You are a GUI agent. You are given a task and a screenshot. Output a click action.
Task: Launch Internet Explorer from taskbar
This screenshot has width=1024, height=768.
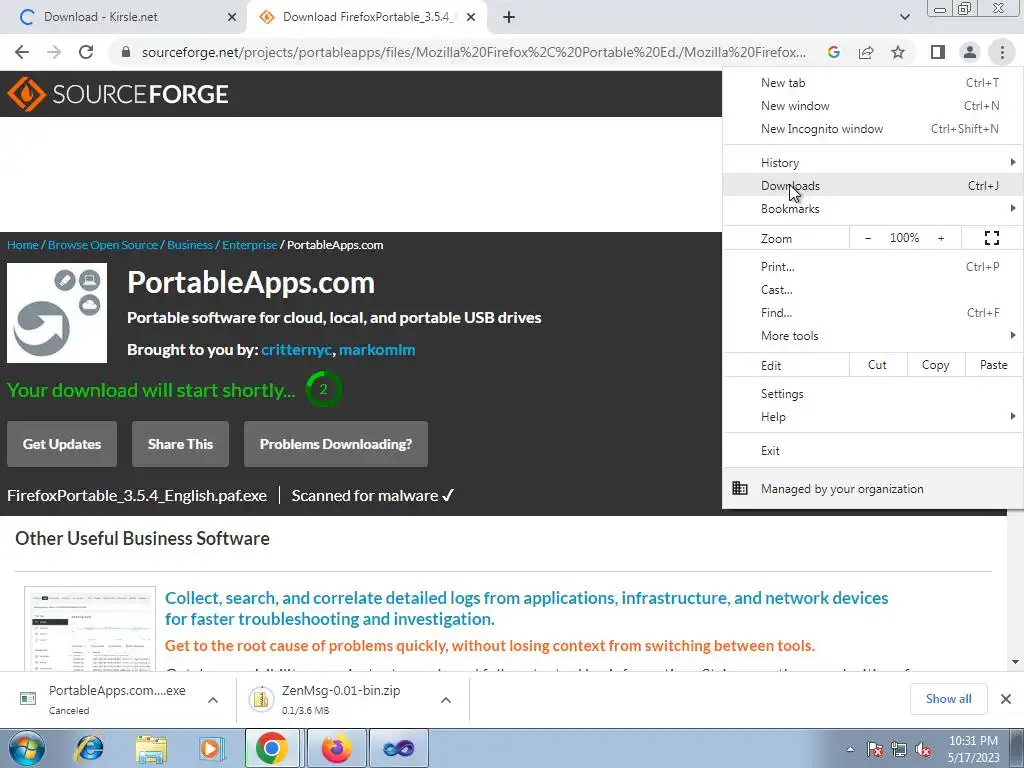coord(89,748)
